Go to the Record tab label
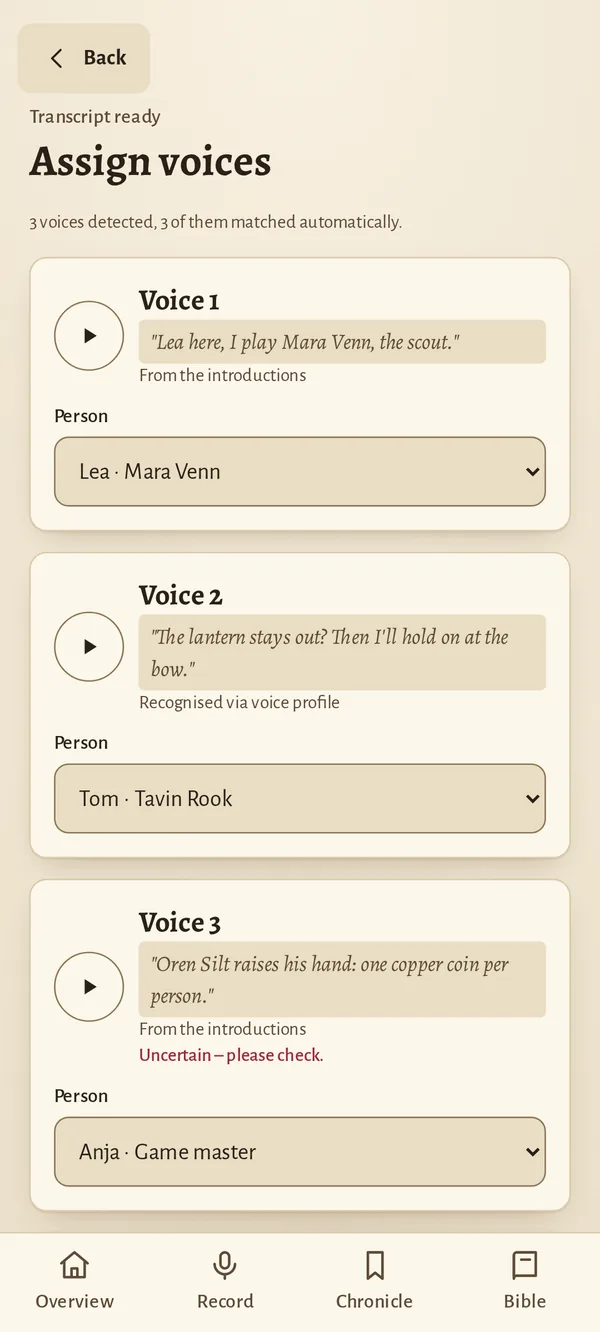The height and width of the screenshot is (1332, 600). 225,1301
